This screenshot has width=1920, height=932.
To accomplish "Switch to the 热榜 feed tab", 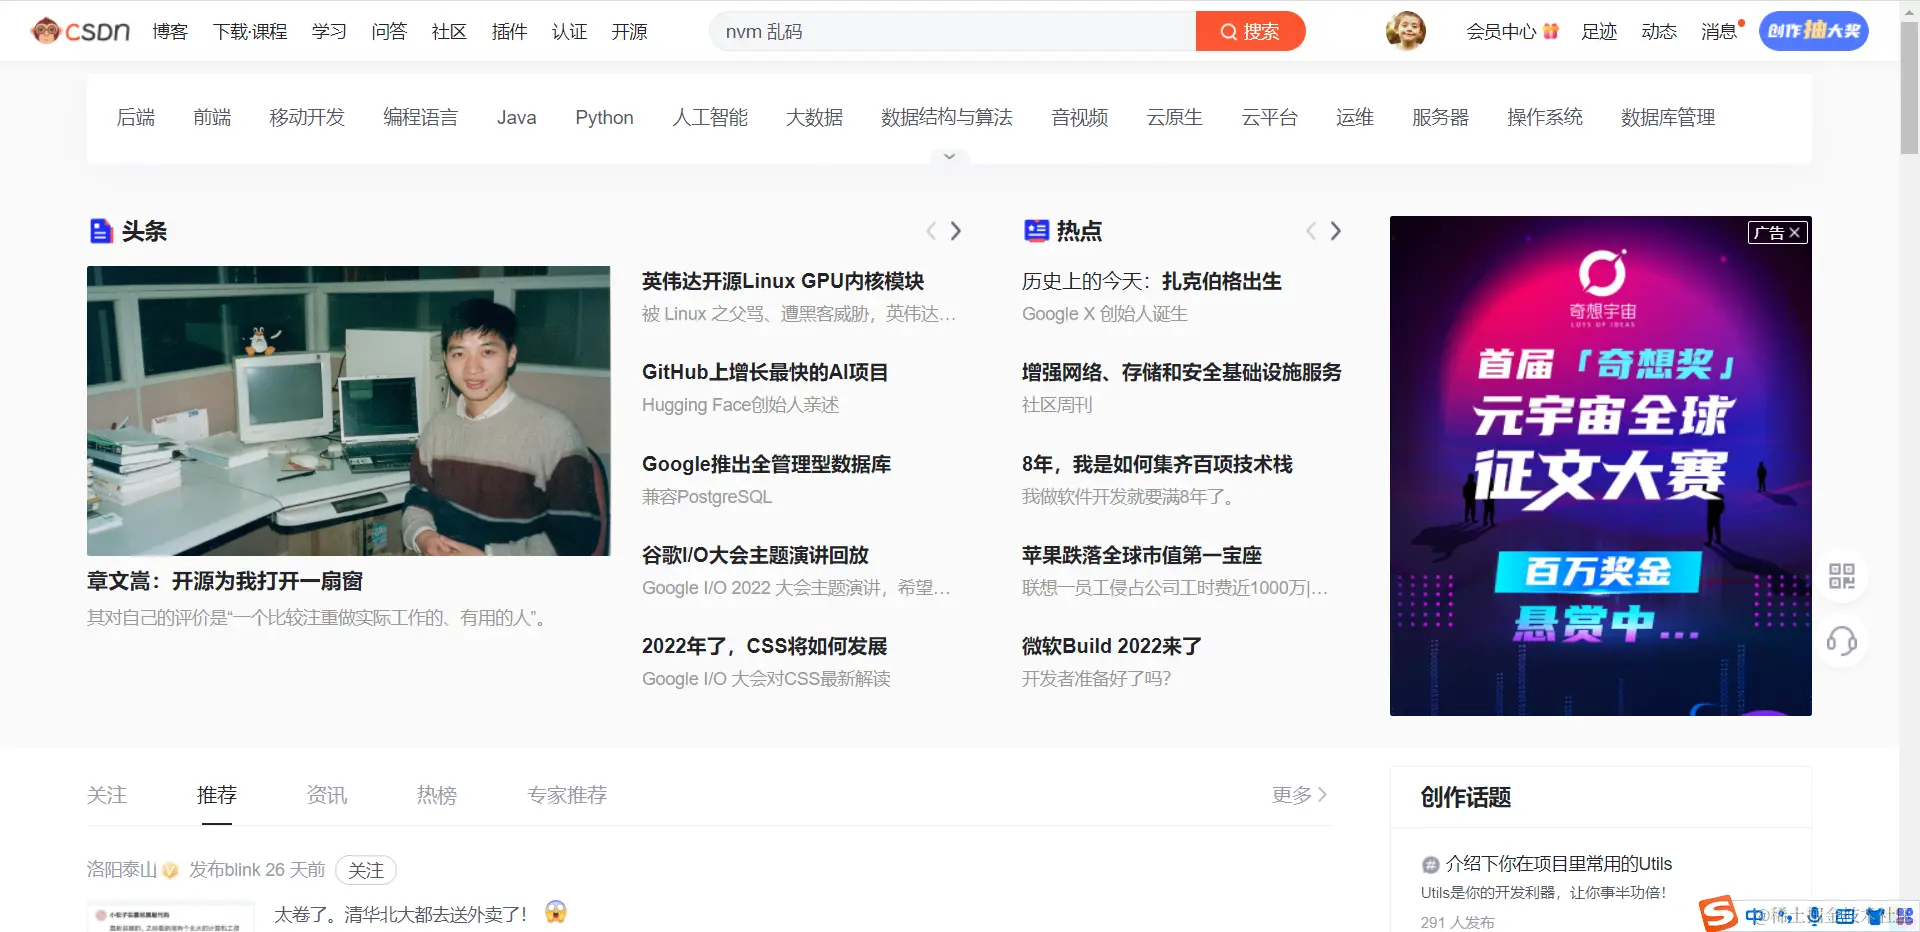I will tap(437, 795).
